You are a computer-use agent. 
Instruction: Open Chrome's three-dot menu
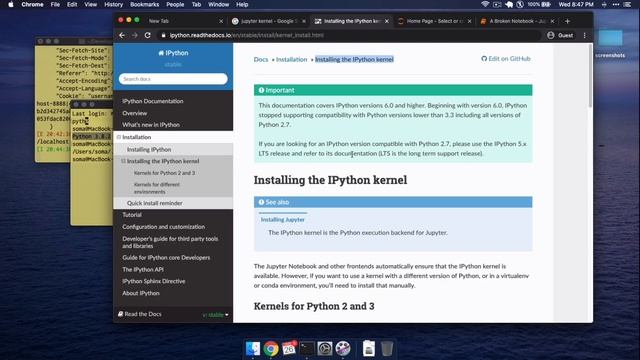584,36
